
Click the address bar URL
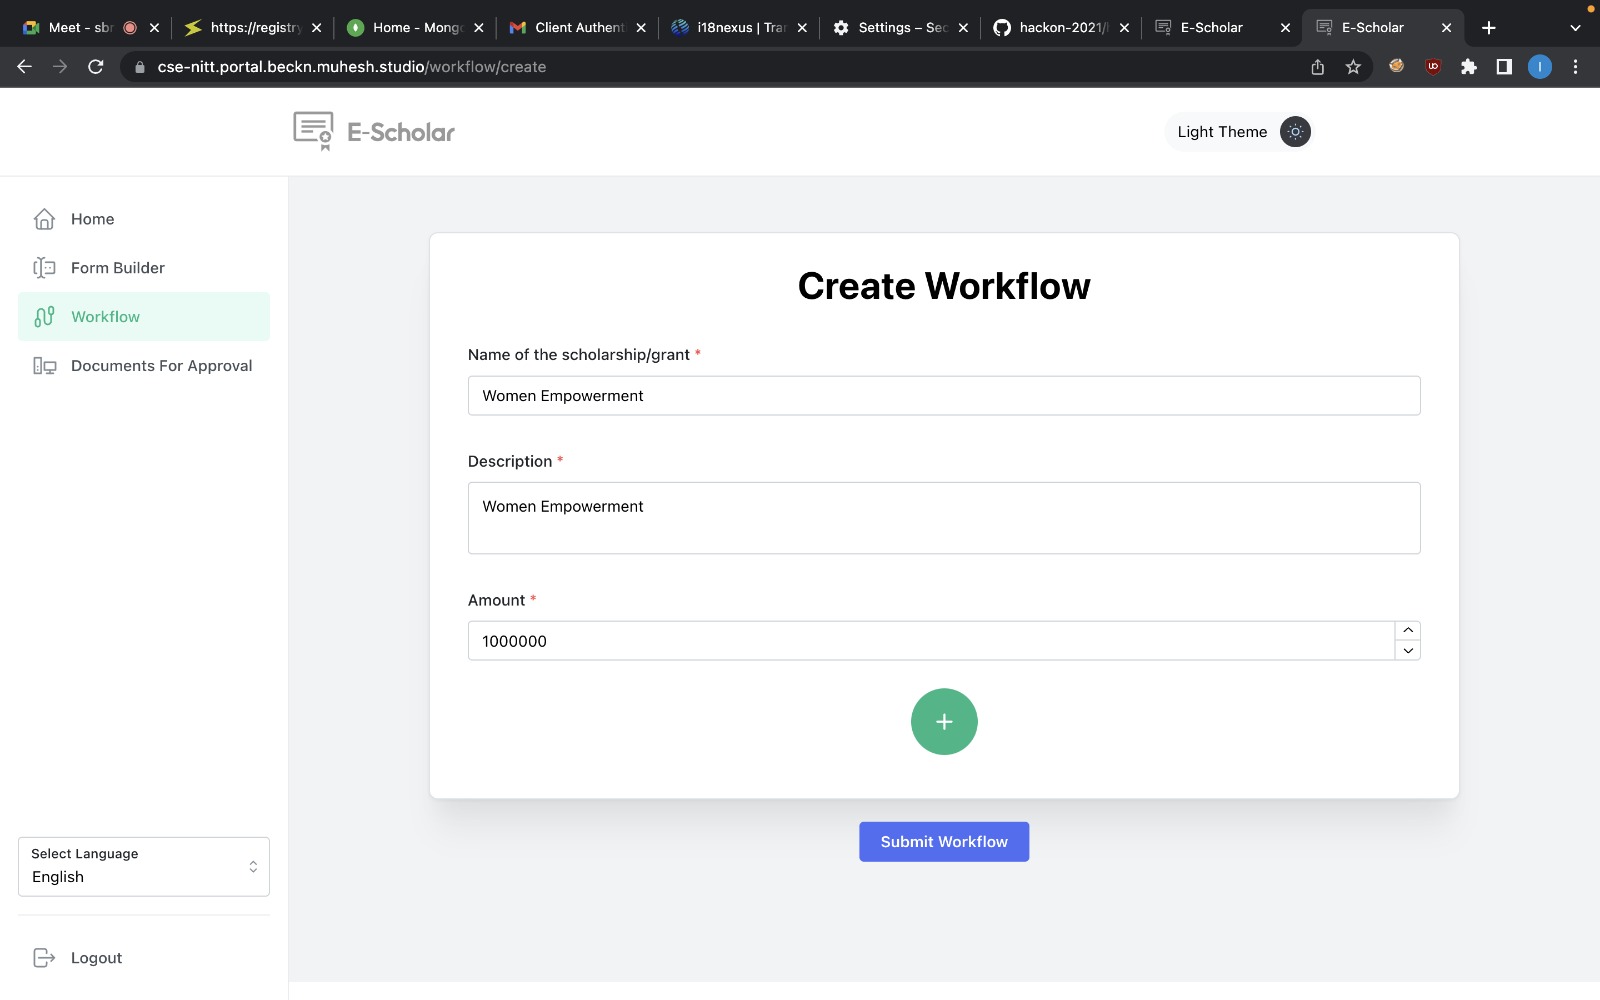coord(352,67)
